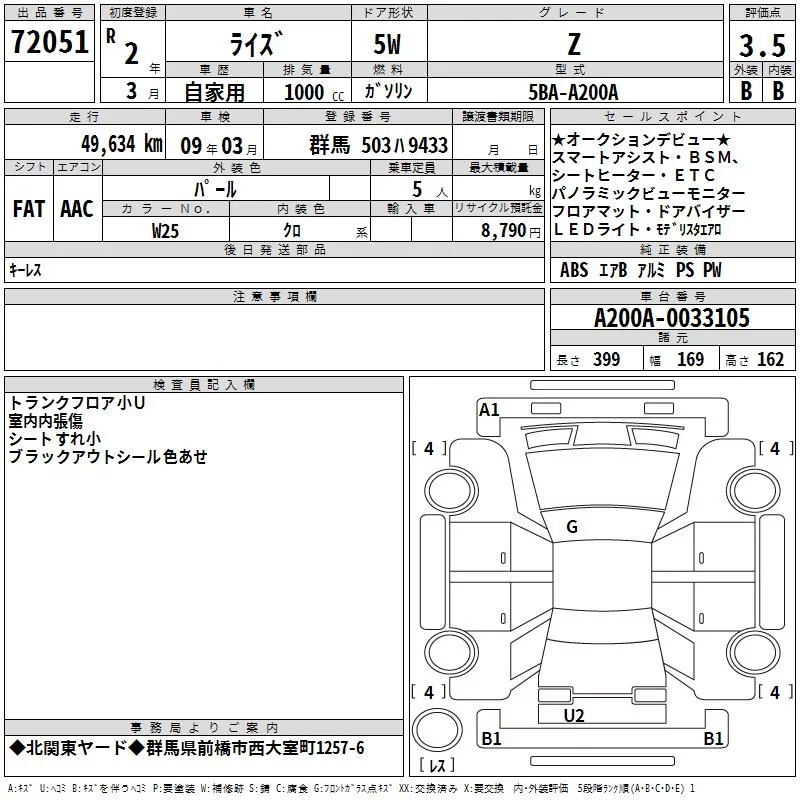
Task: Select the オークションデビュー sales point line
Action: click(x=641, y=139)
